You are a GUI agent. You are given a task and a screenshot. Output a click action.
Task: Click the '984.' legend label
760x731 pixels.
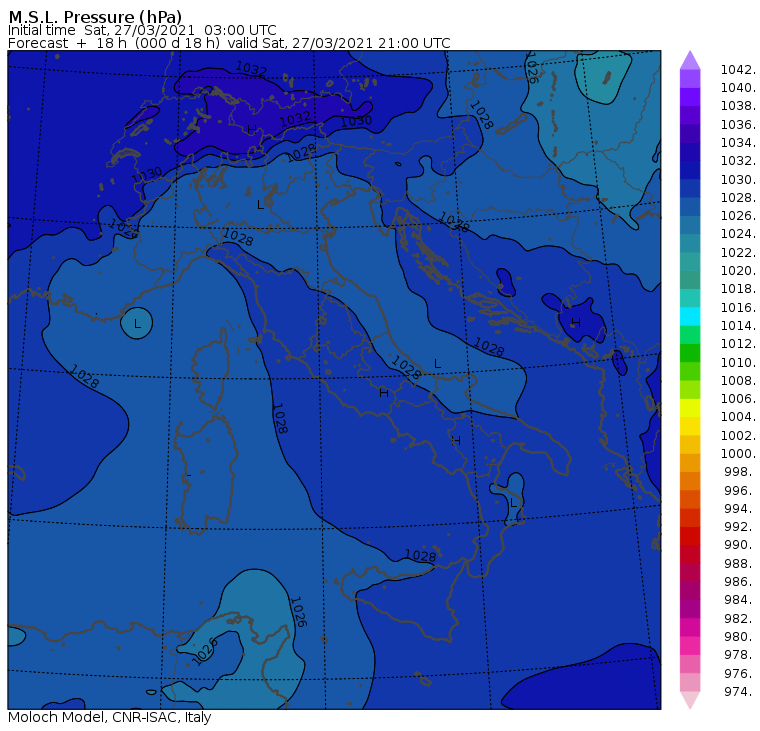click(740, 600)
